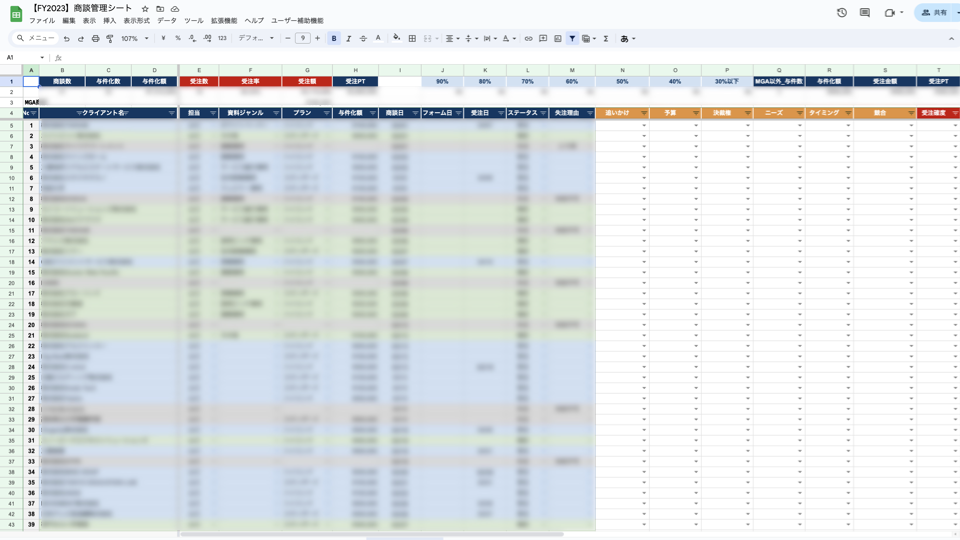Open the fill color picker
960x540 pixels.
396,39
